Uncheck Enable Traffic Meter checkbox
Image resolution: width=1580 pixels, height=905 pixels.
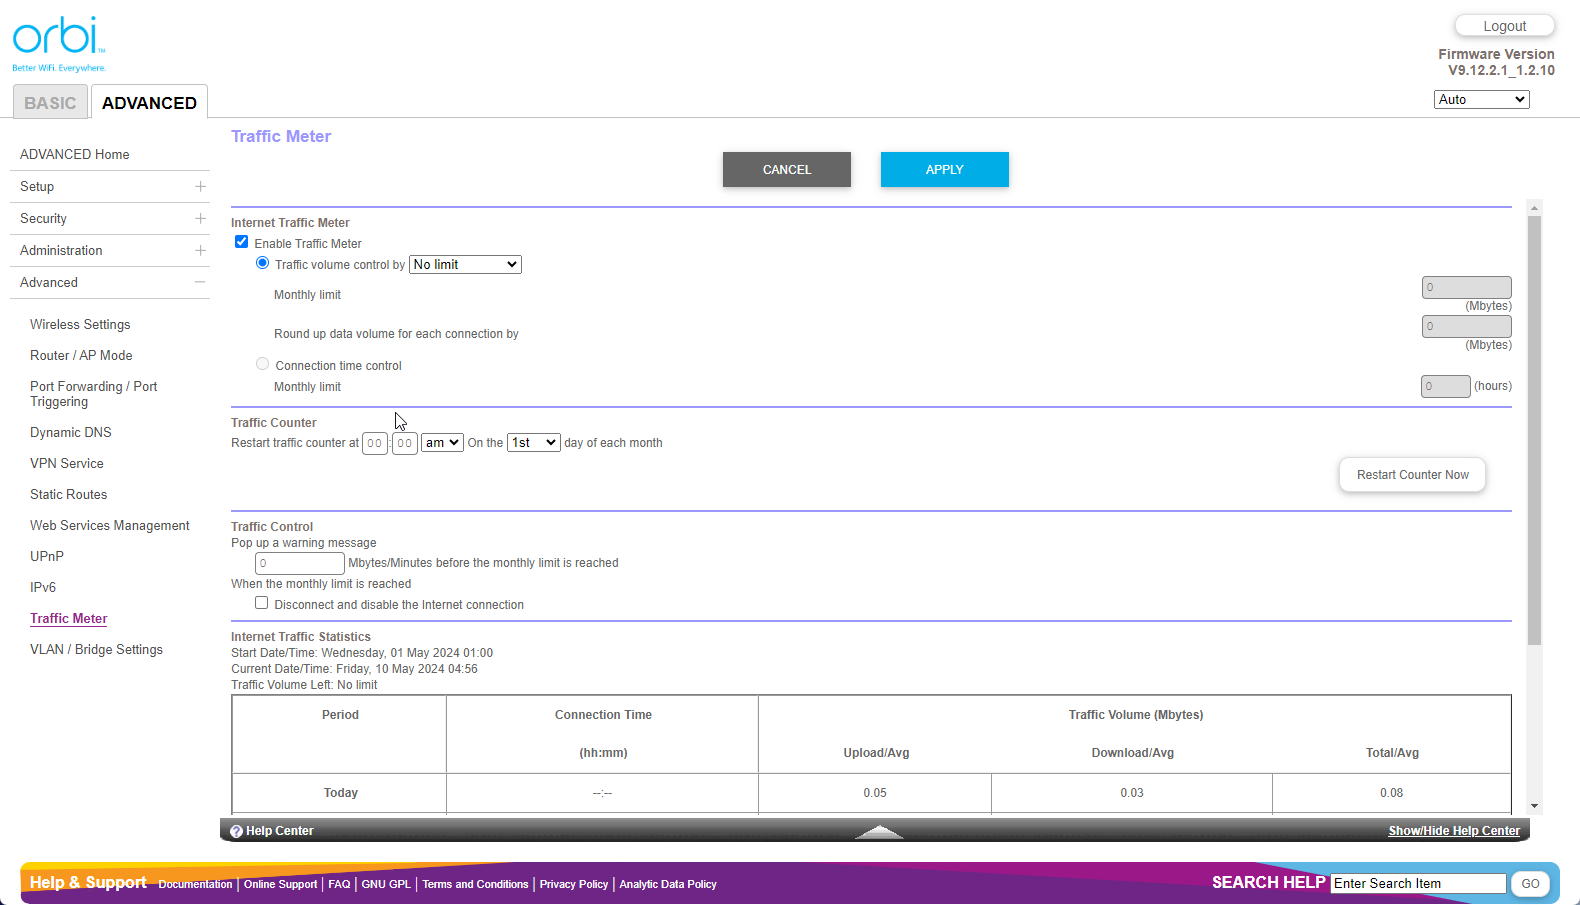point(242,242)
